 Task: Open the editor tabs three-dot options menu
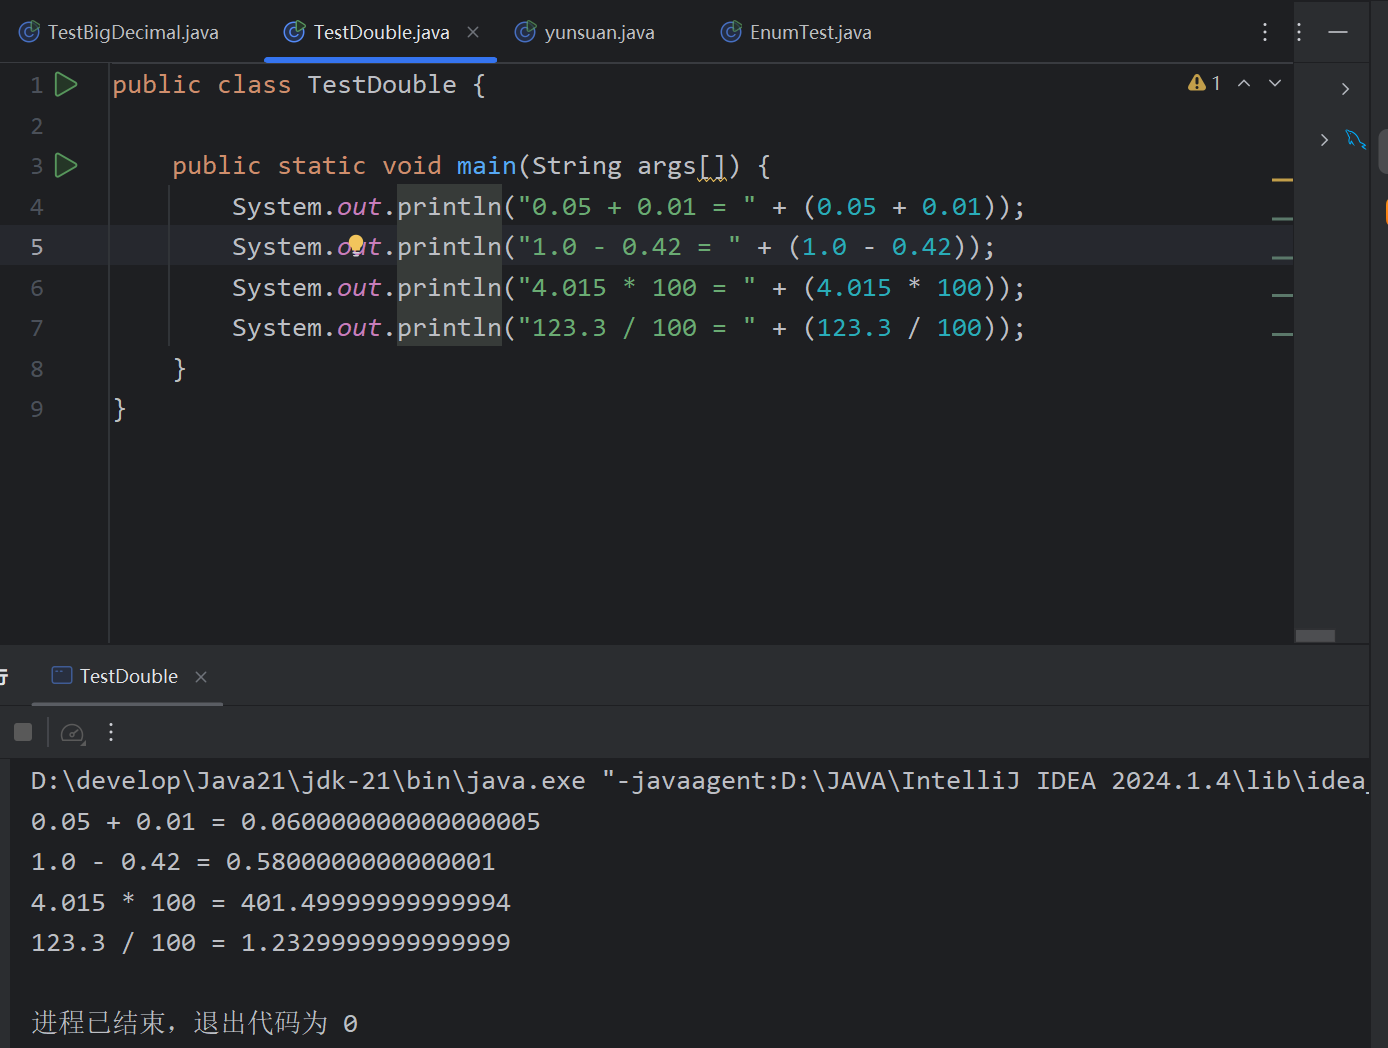(1265, 32)
